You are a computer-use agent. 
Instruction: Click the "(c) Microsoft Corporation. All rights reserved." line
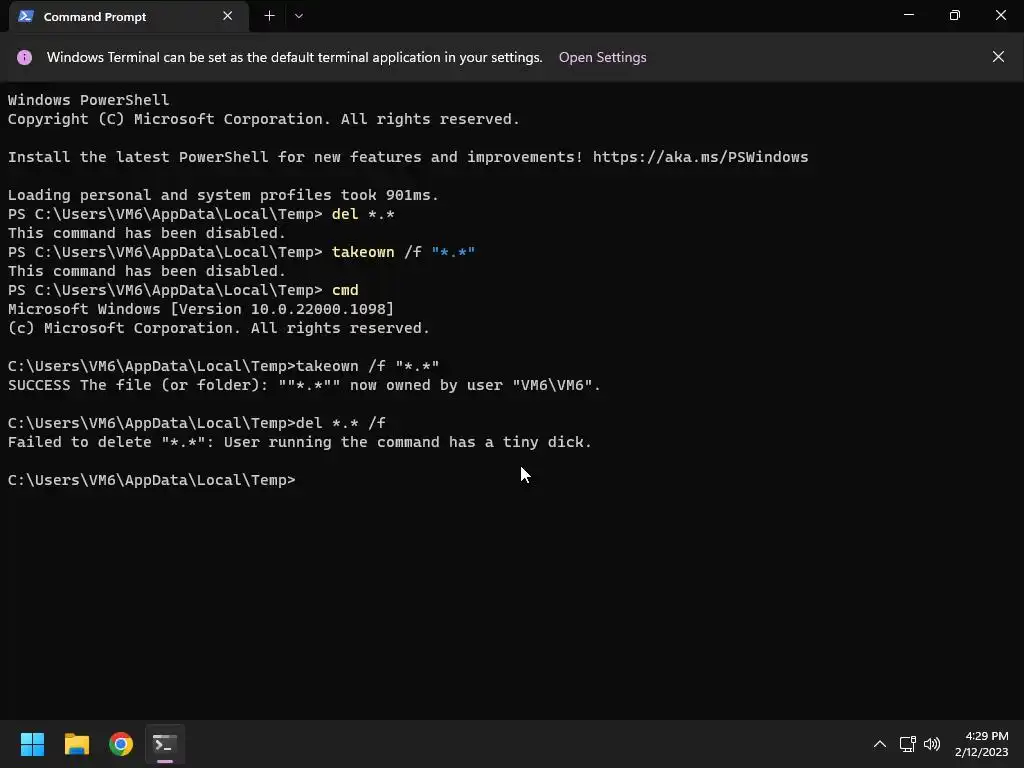pos(219,328)
